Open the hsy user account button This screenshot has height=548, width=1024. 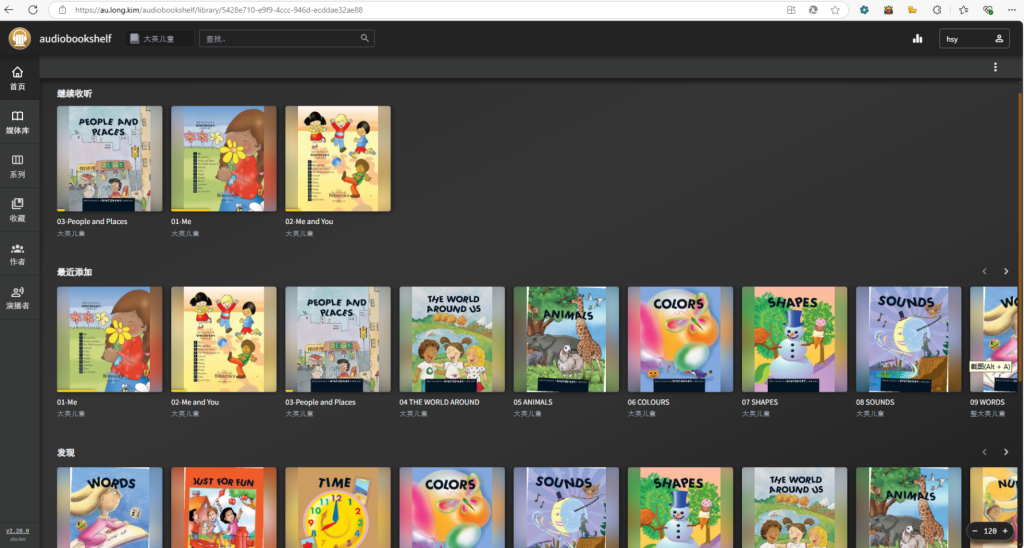(974, 39)
